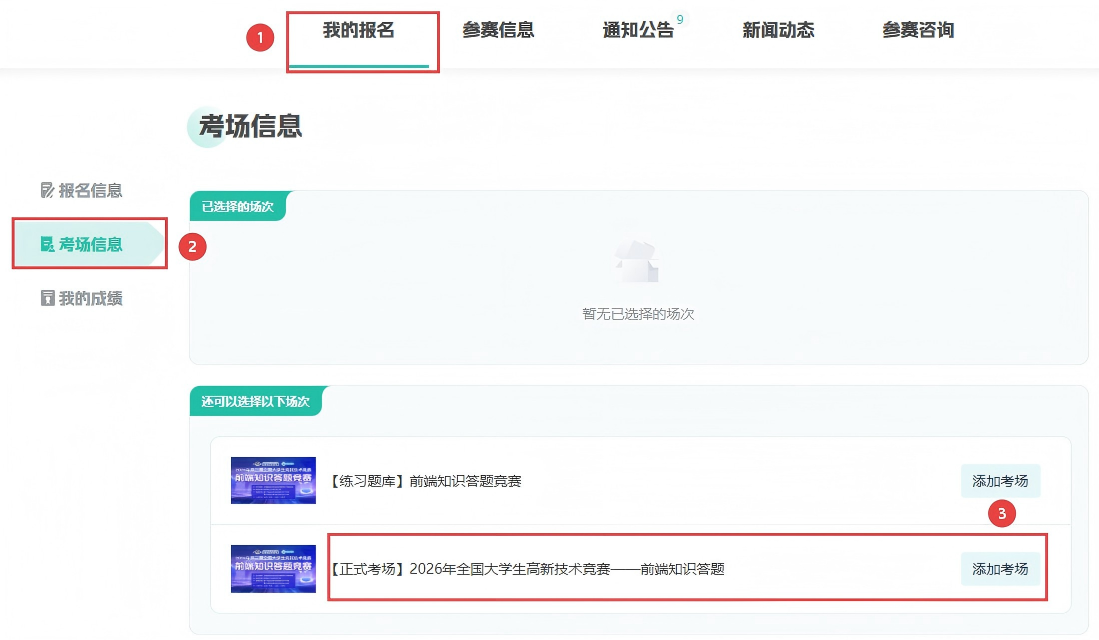Click the pencil icon beside 报名信息
This screenshot has height=640, width=1099.
click(47, 190)
